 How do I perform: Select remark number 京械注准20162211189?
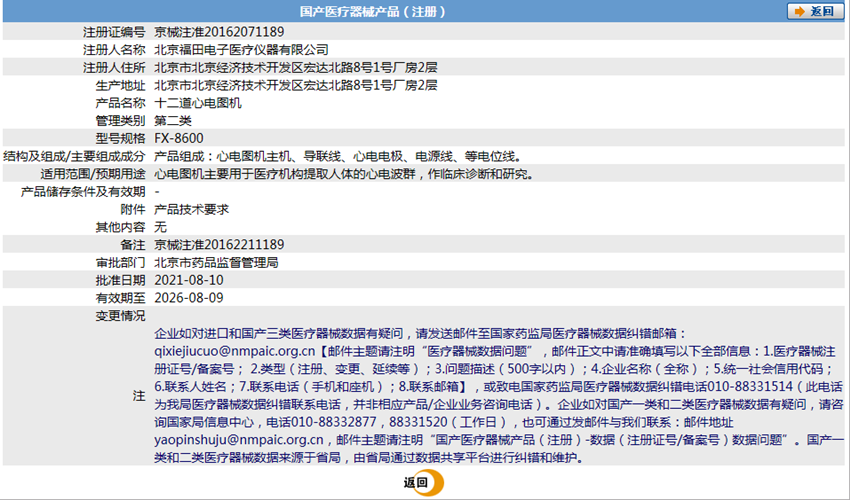click(x=219, y=245)
